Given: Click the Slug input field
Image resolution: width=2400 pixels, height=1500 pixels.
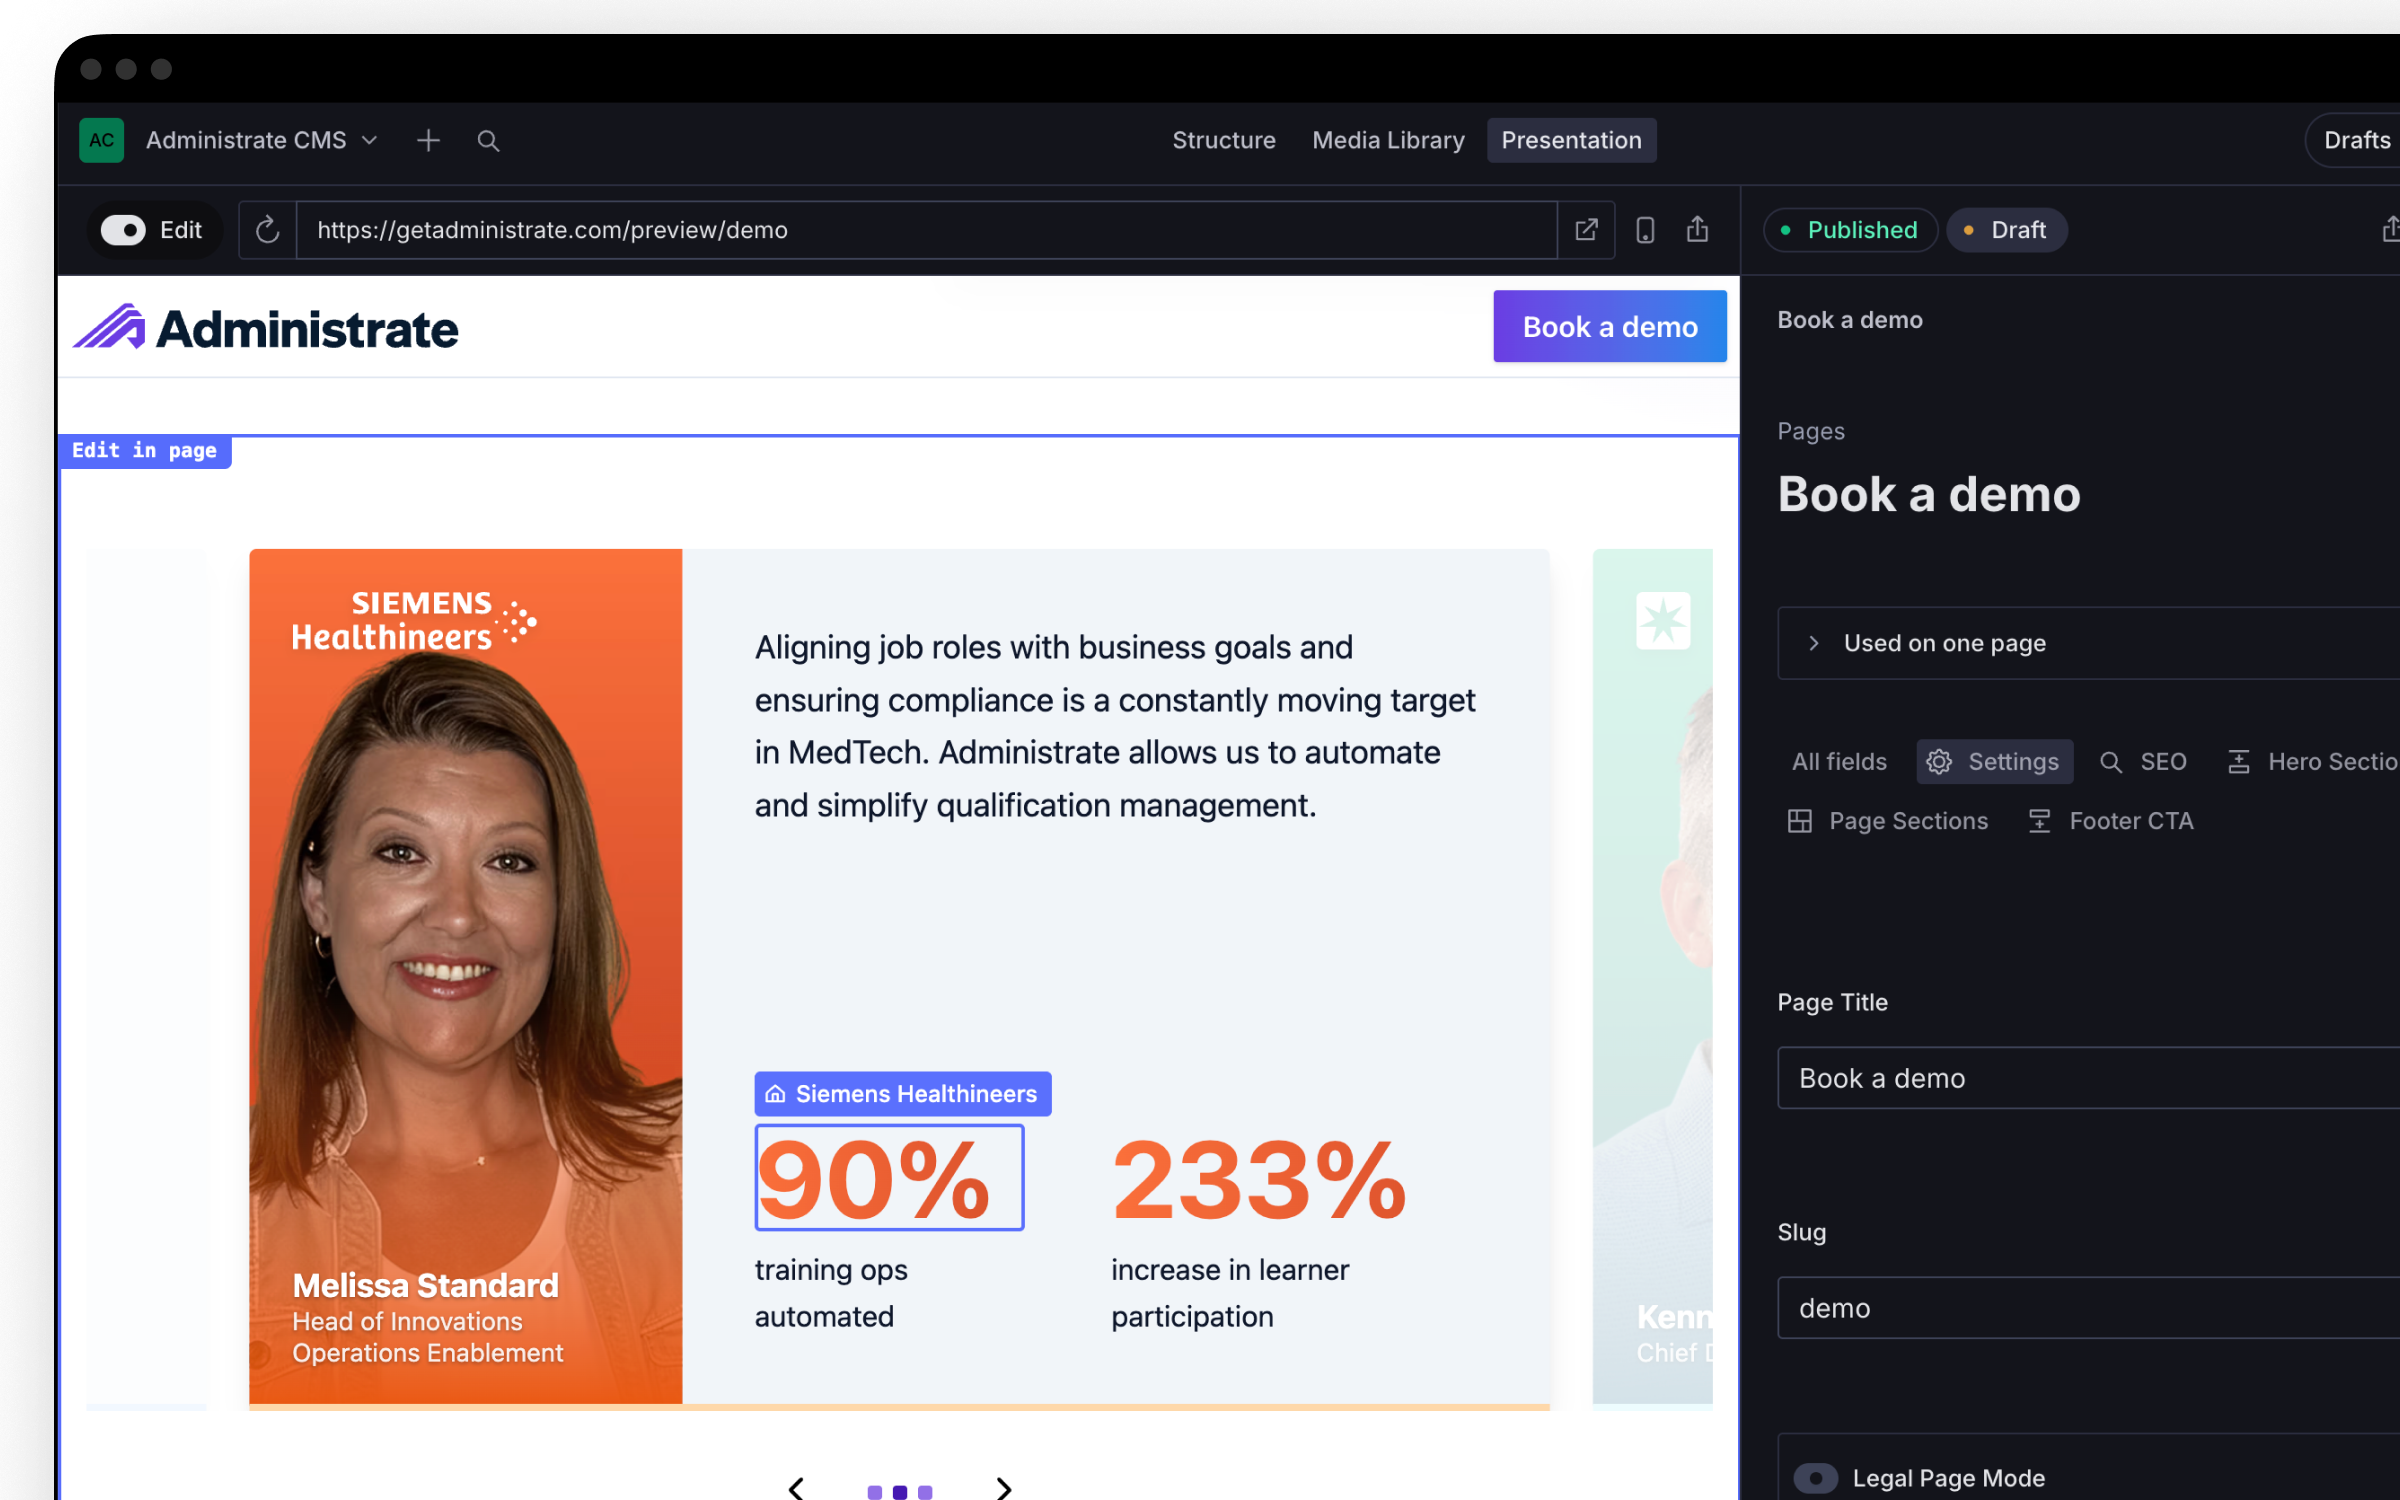Looking at the screenshot, I should [2088, 1308].
